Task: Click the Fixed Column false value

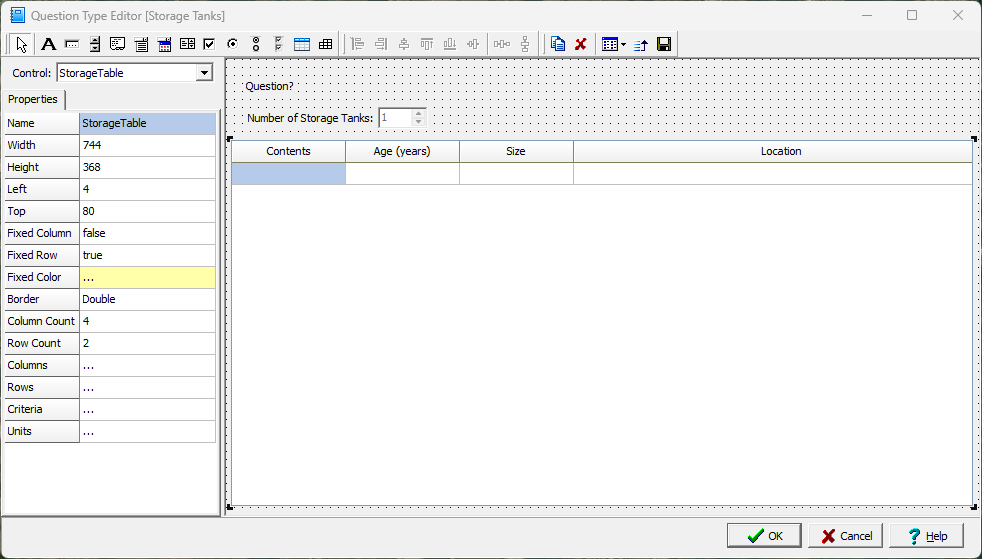Action: tap(147, 233)
